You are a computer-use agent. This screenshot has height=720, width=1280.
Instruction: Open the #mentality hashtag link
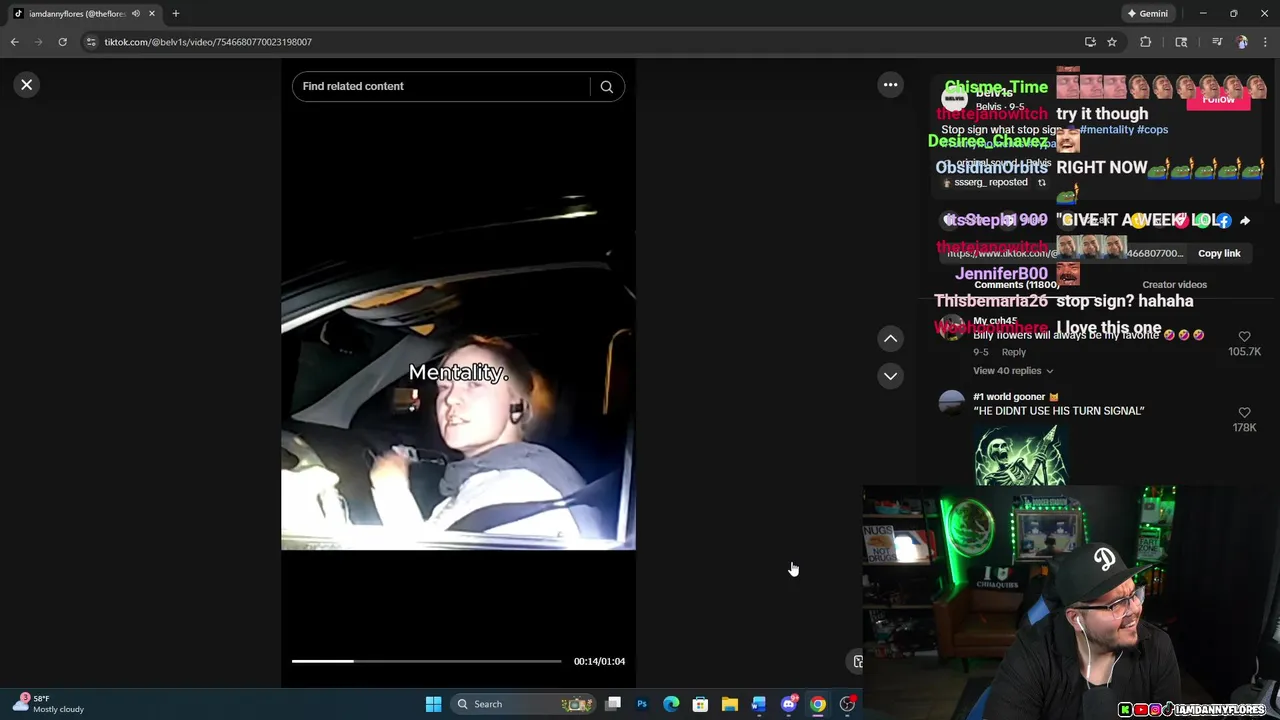[1106, 130]
